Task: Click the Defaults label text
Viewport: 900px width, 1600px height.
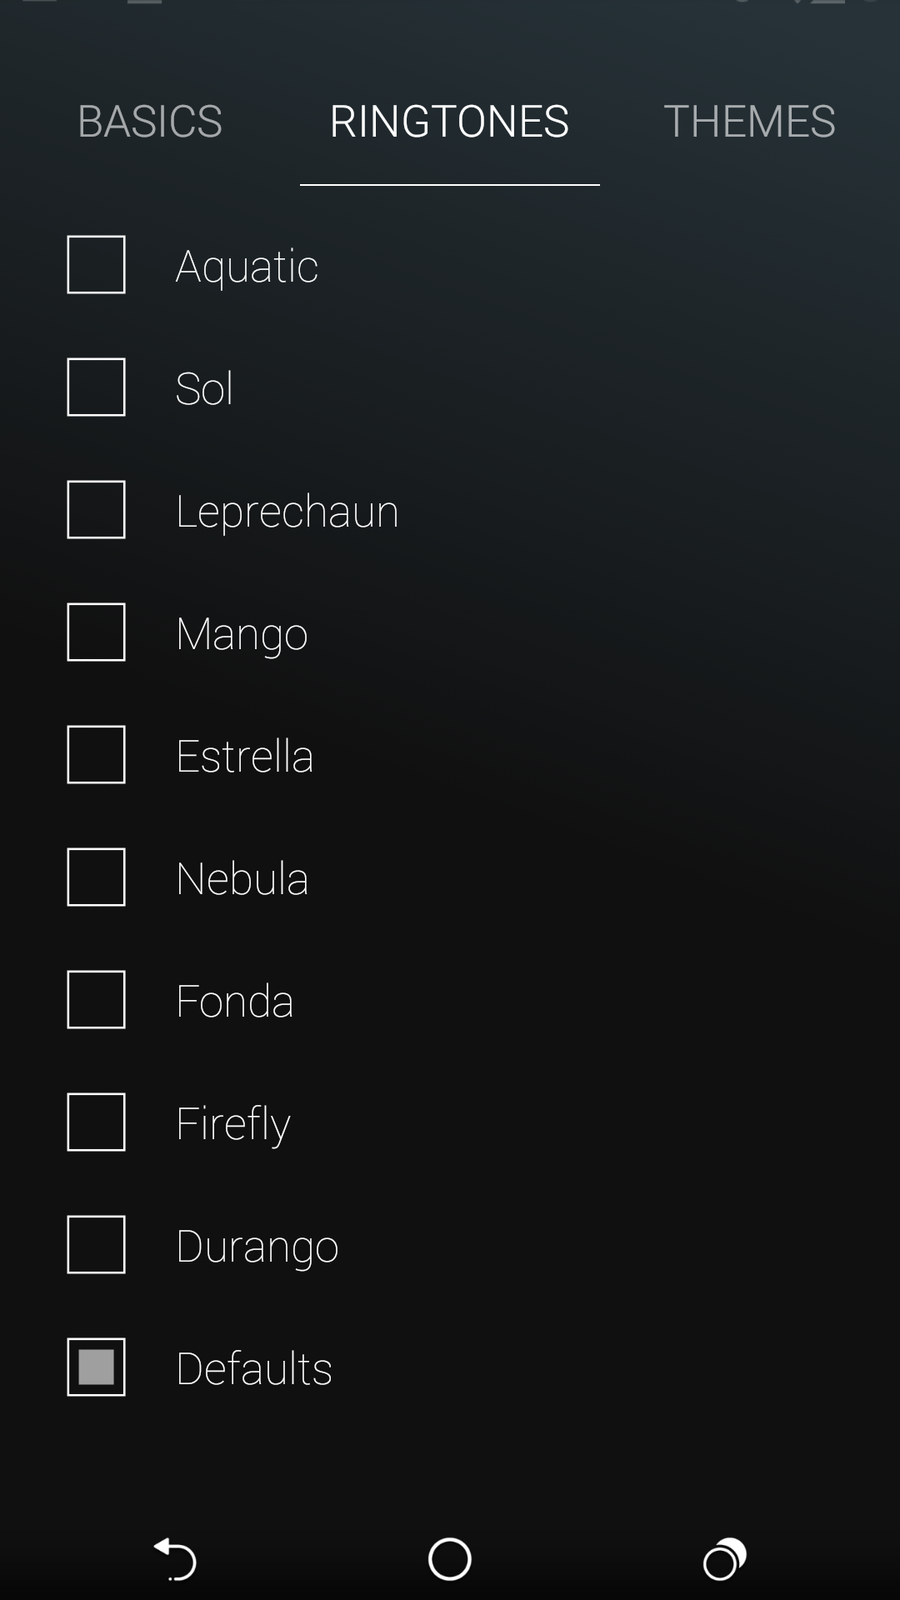Action: 254,1369
